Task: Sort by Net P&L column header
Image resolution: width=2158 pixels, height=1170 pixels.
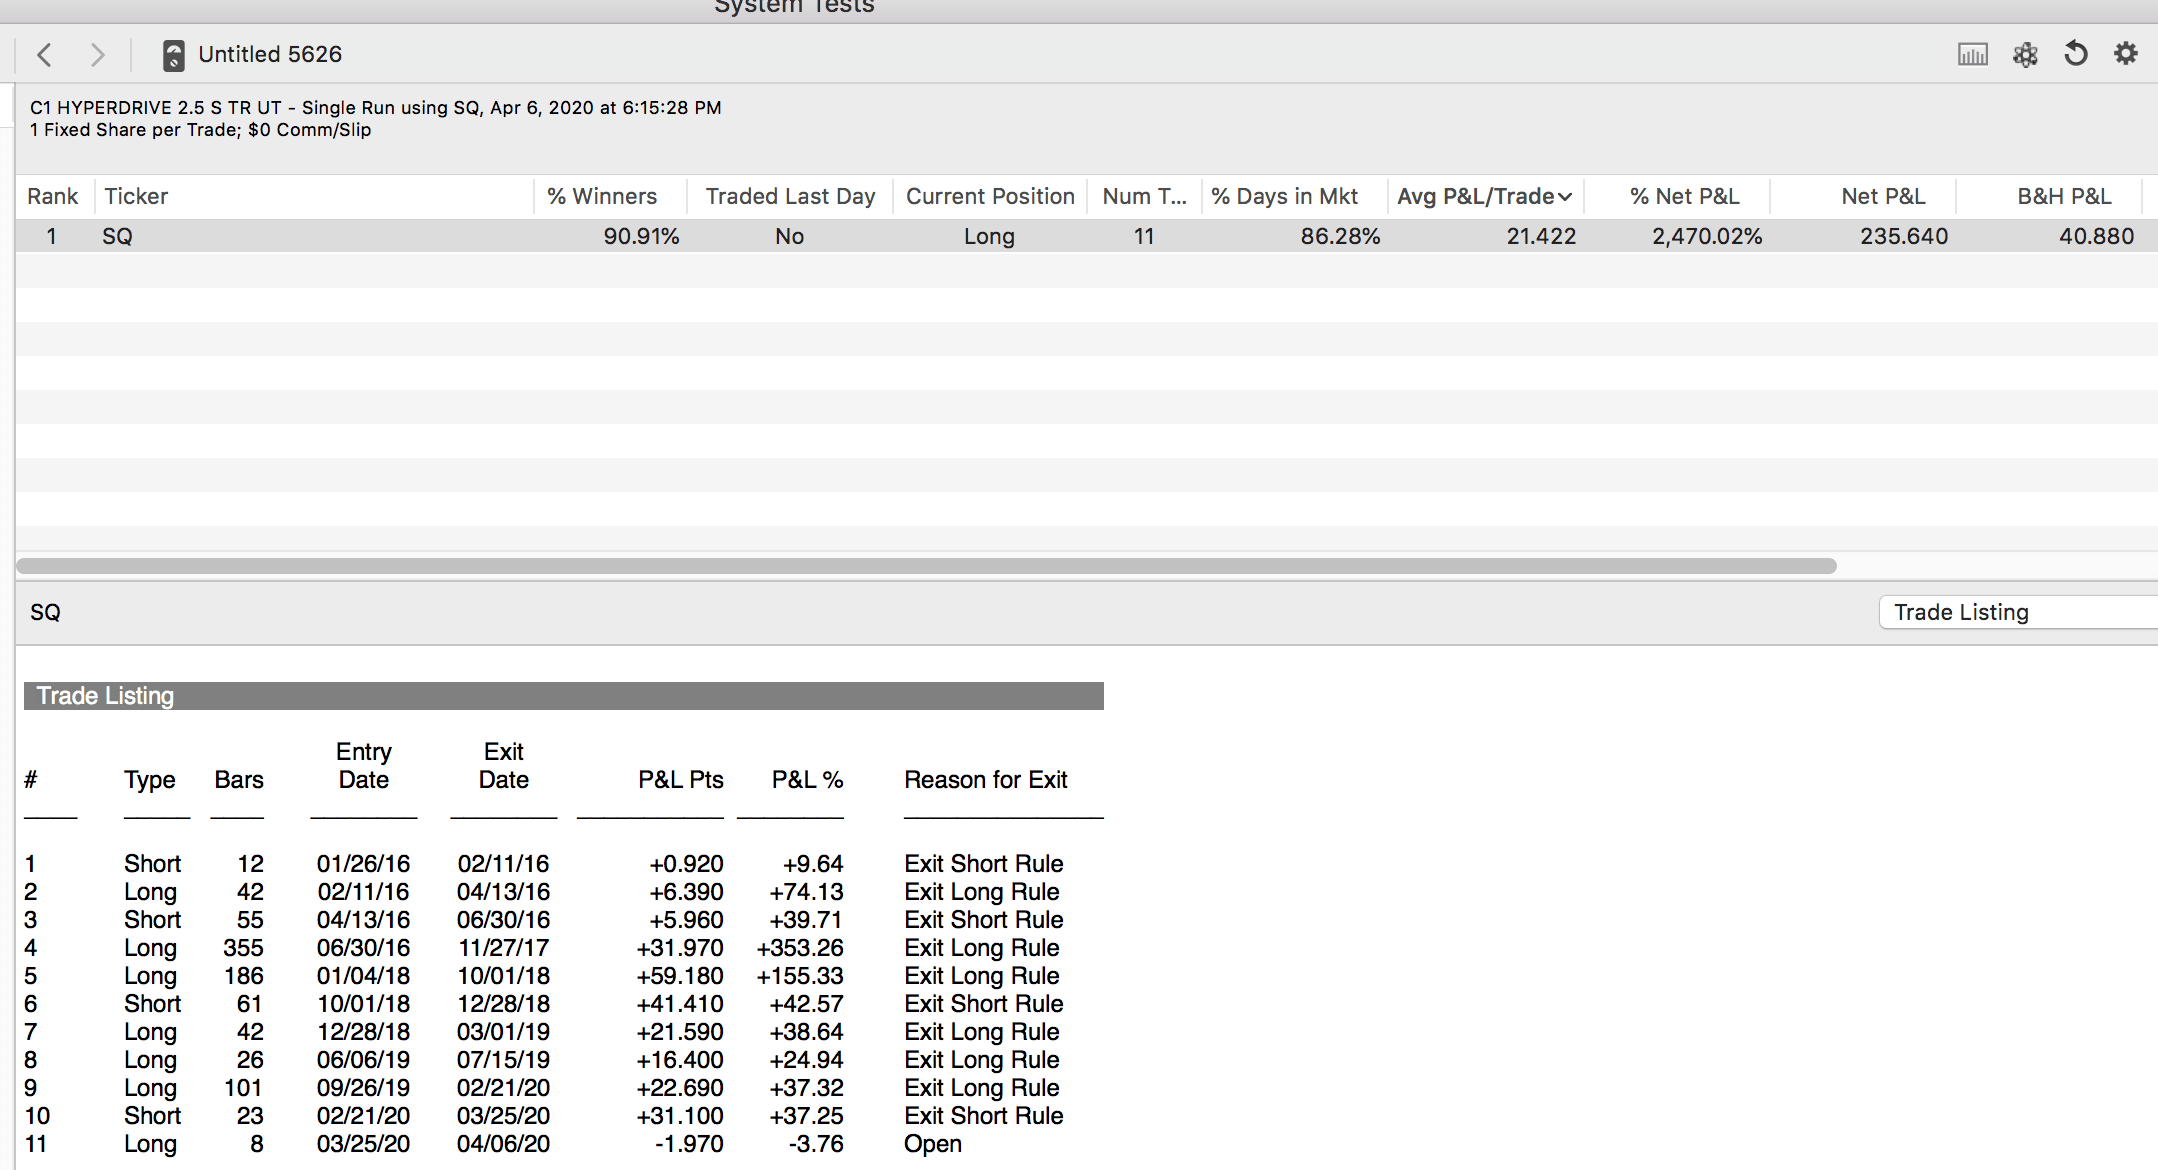Action: coord(1883,196)
